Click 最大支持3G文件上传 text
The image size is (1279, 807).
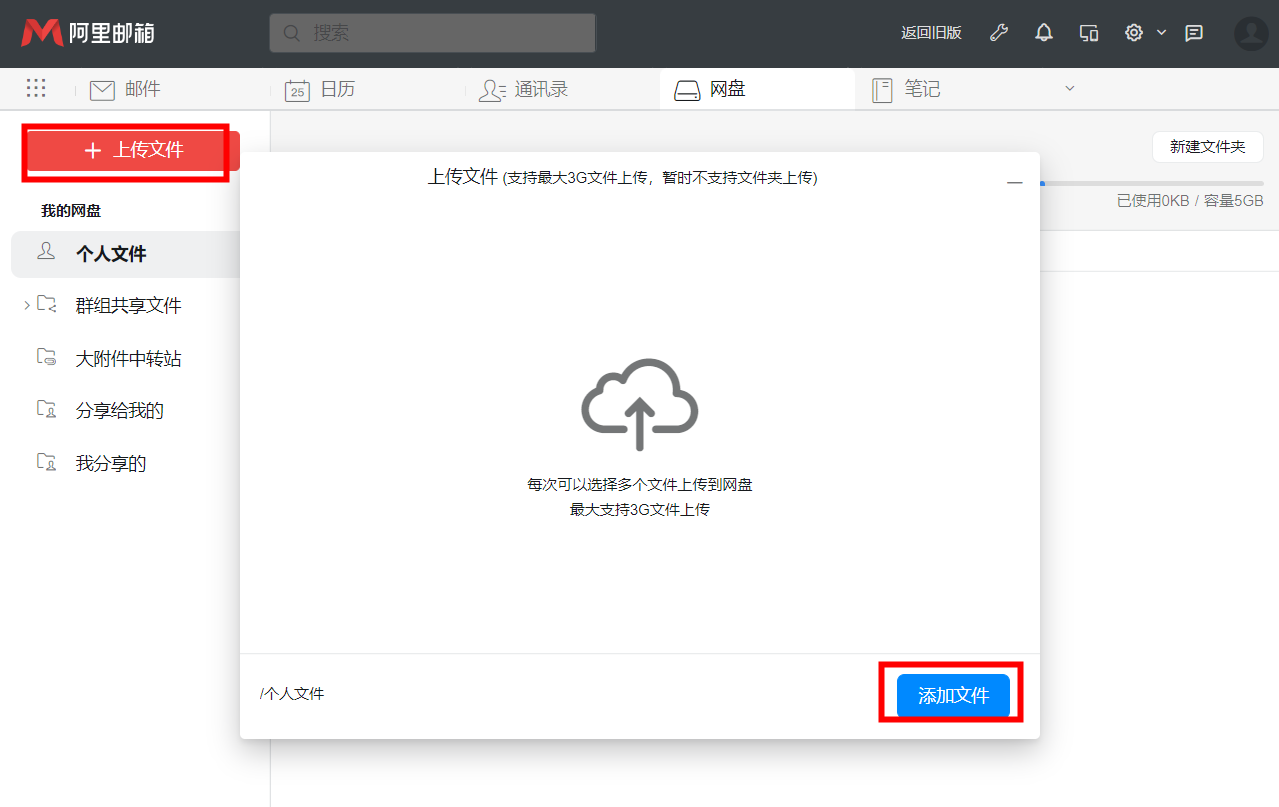pos(640,509)
